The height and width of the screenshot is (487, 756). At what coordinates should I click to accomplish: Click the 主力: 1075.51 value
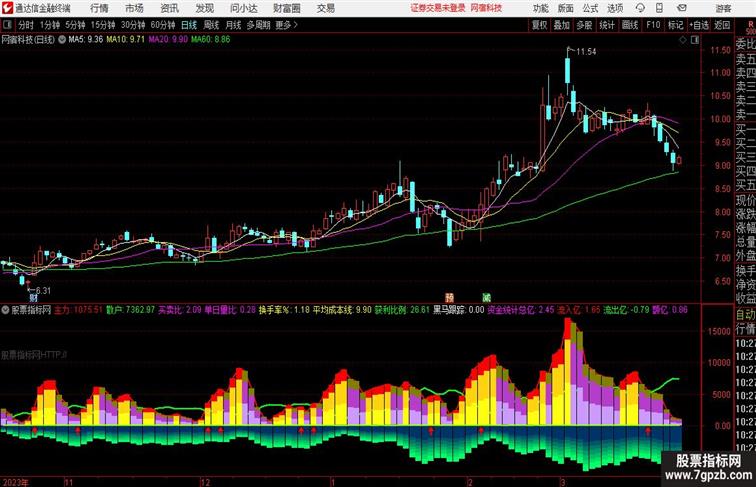point(78,310)
